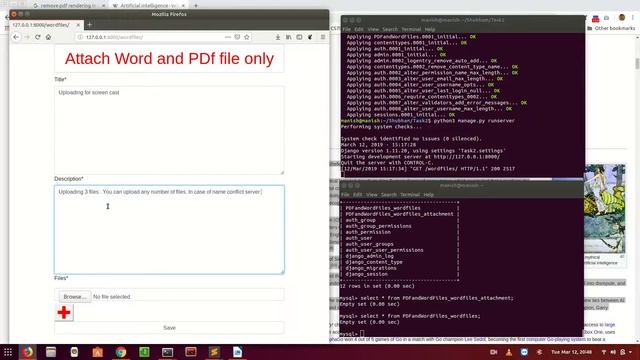Image resolution: width=640 pixels, height=360 pixels.
Task: Focus the Description text area
Action: (x=169, y=229)
